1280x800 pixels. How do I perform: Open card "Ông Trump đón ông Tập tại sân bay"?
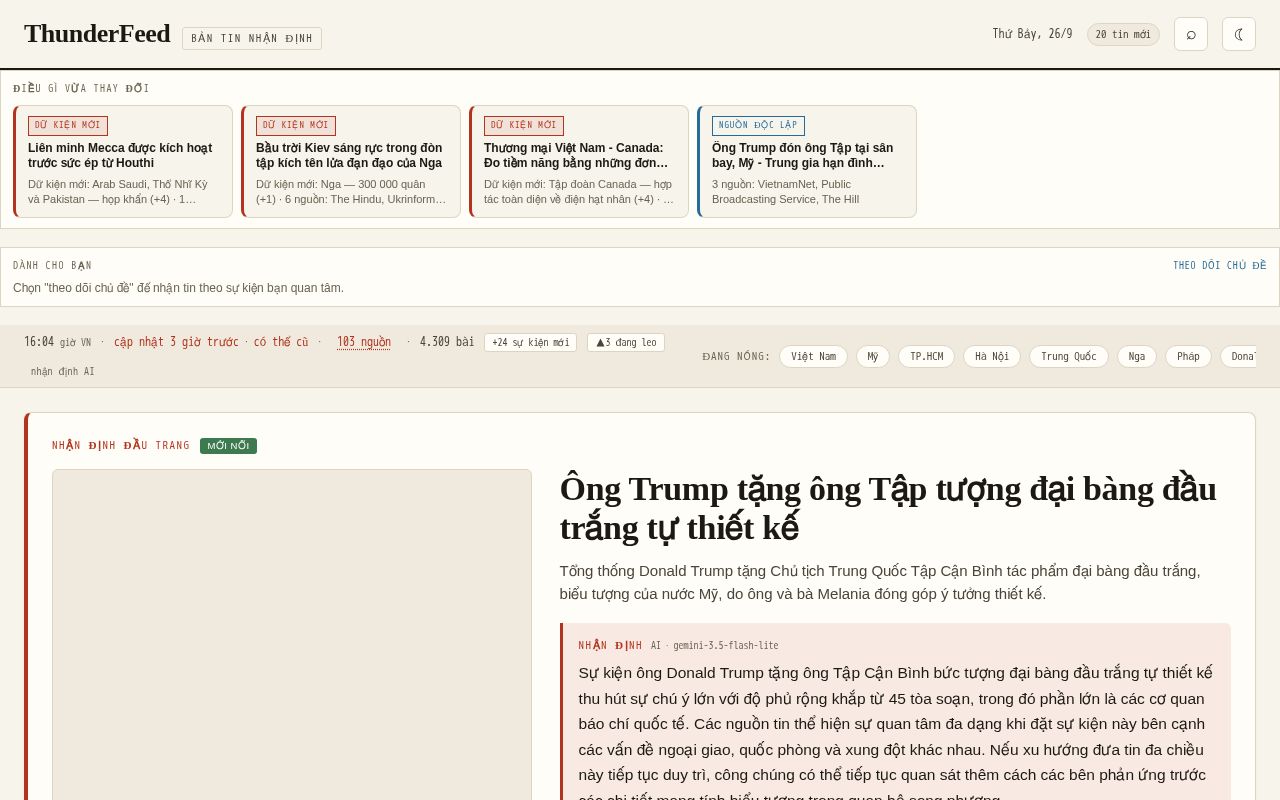(x=807, y=162)
